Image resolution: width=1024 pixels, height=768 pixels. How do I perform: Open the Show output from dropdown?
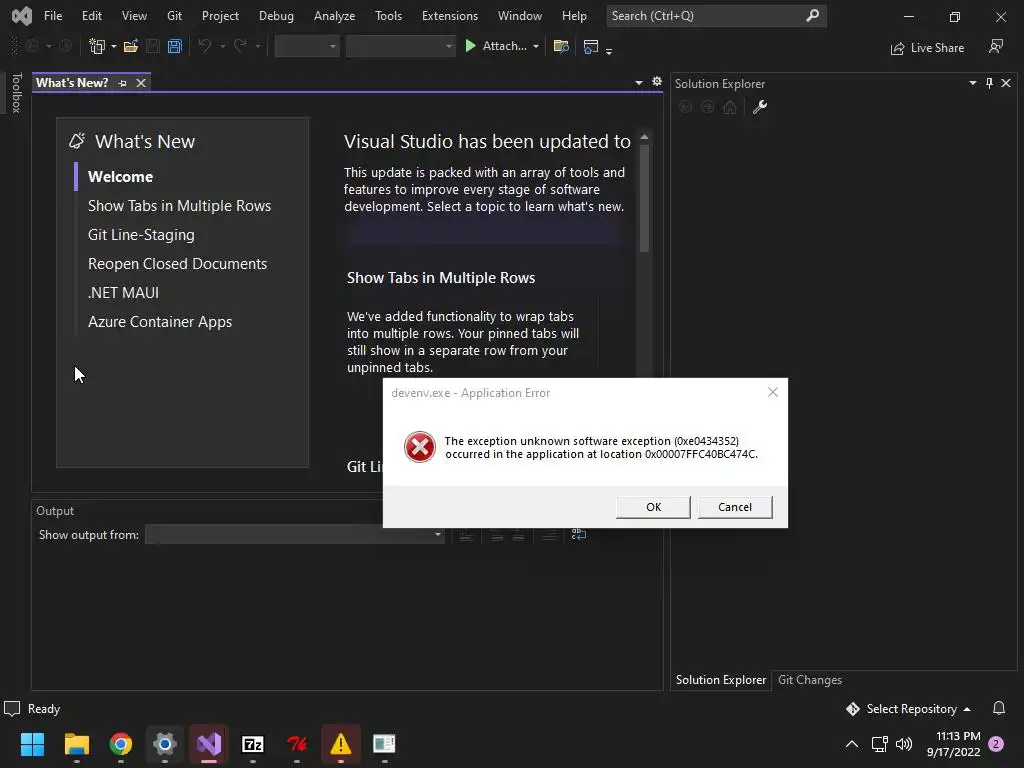pyautogui.click(x=295, y=534)
